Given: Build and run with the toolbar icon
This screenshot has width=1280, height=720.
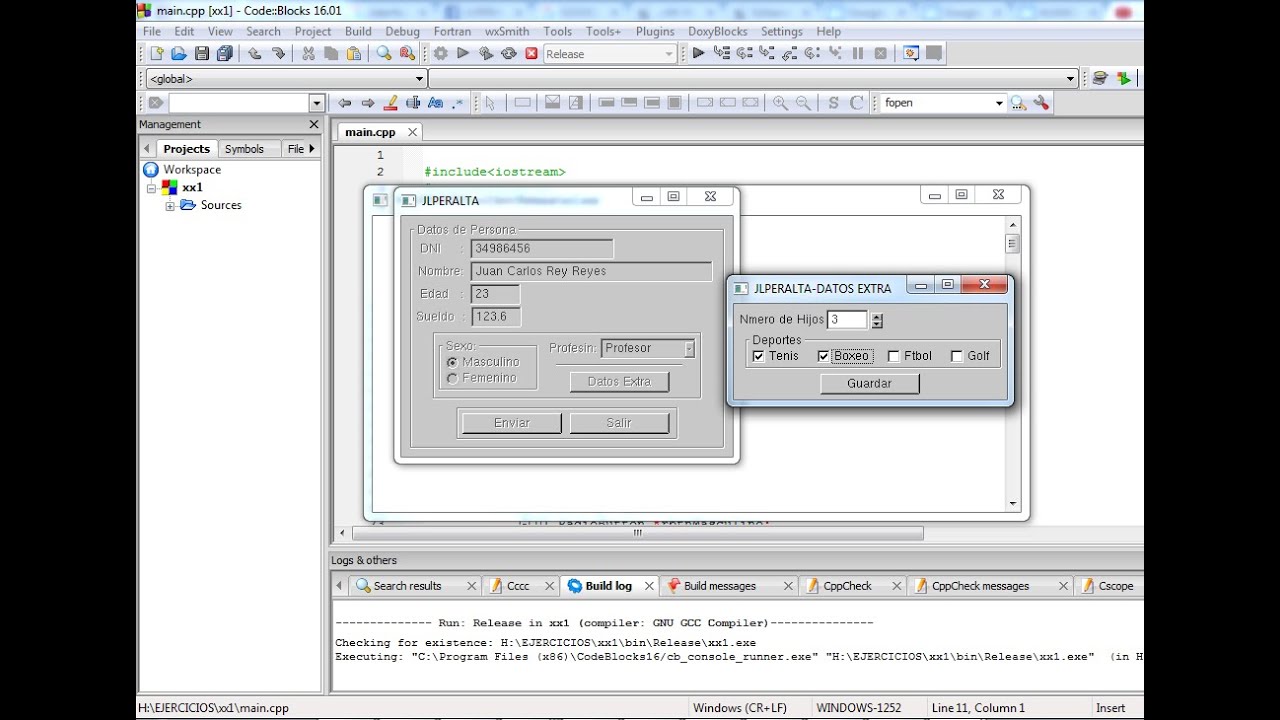Looking at the screenshot, I should click(x=486, y=54).
